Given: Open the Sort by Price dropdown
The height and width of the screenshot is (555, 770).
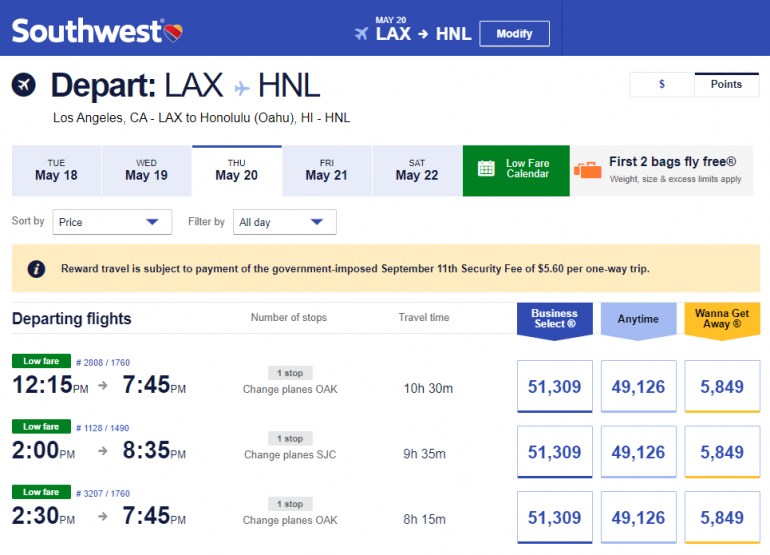Looking at the screenshot, I should click(x=113, y=222).
